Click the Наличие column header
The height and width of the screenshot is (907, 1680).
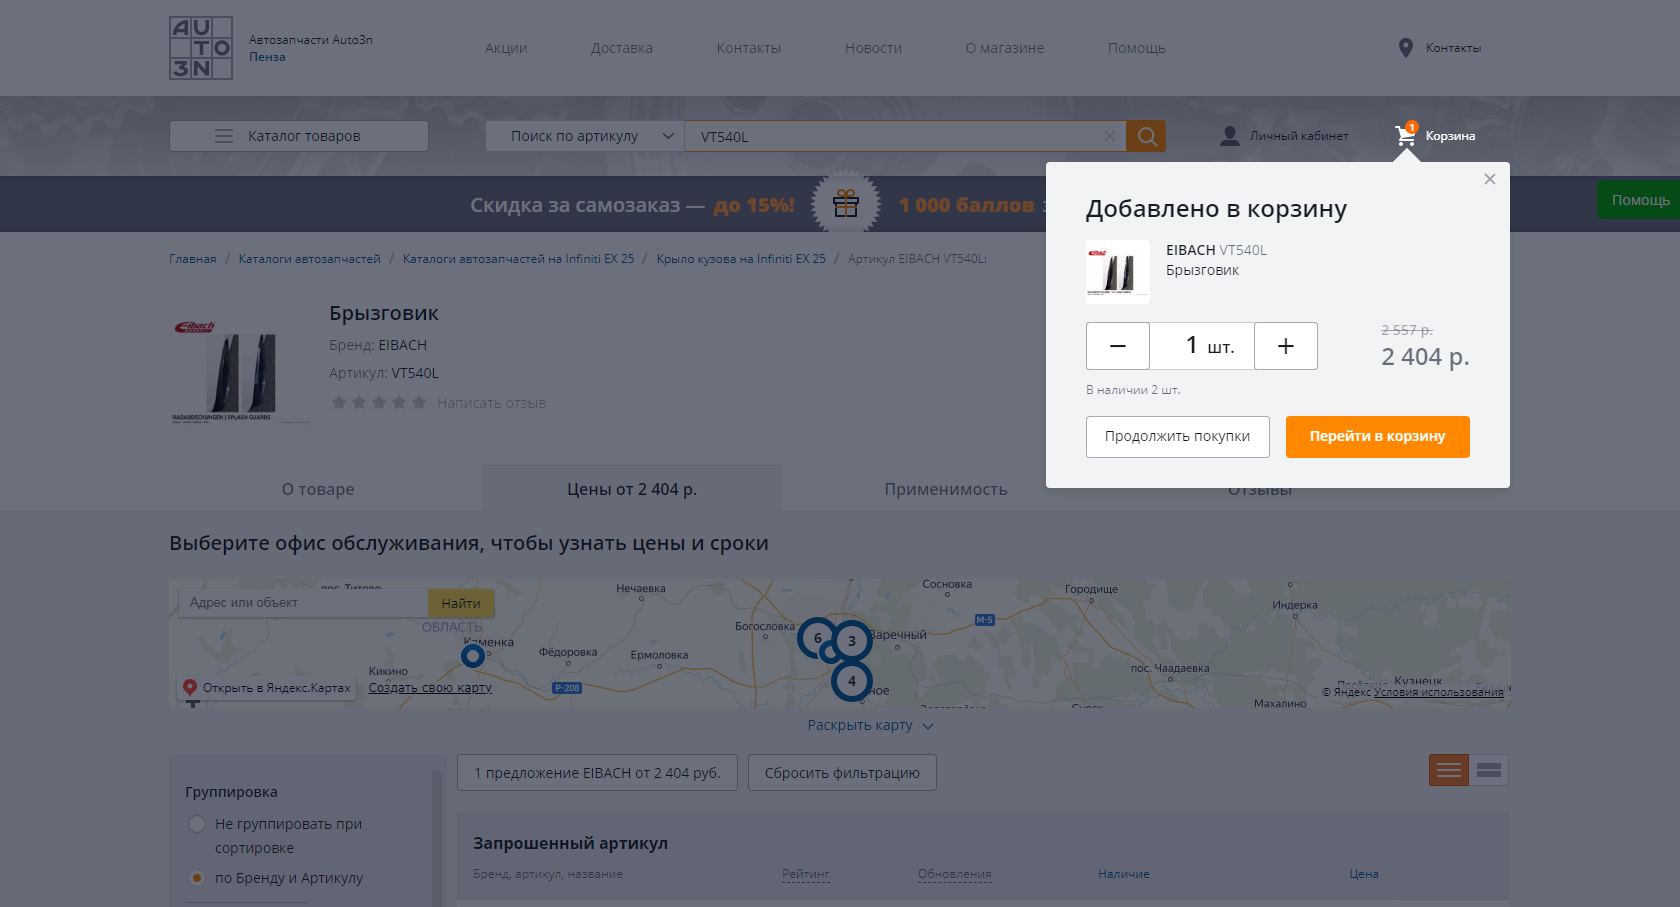(x=1124, y=874)
